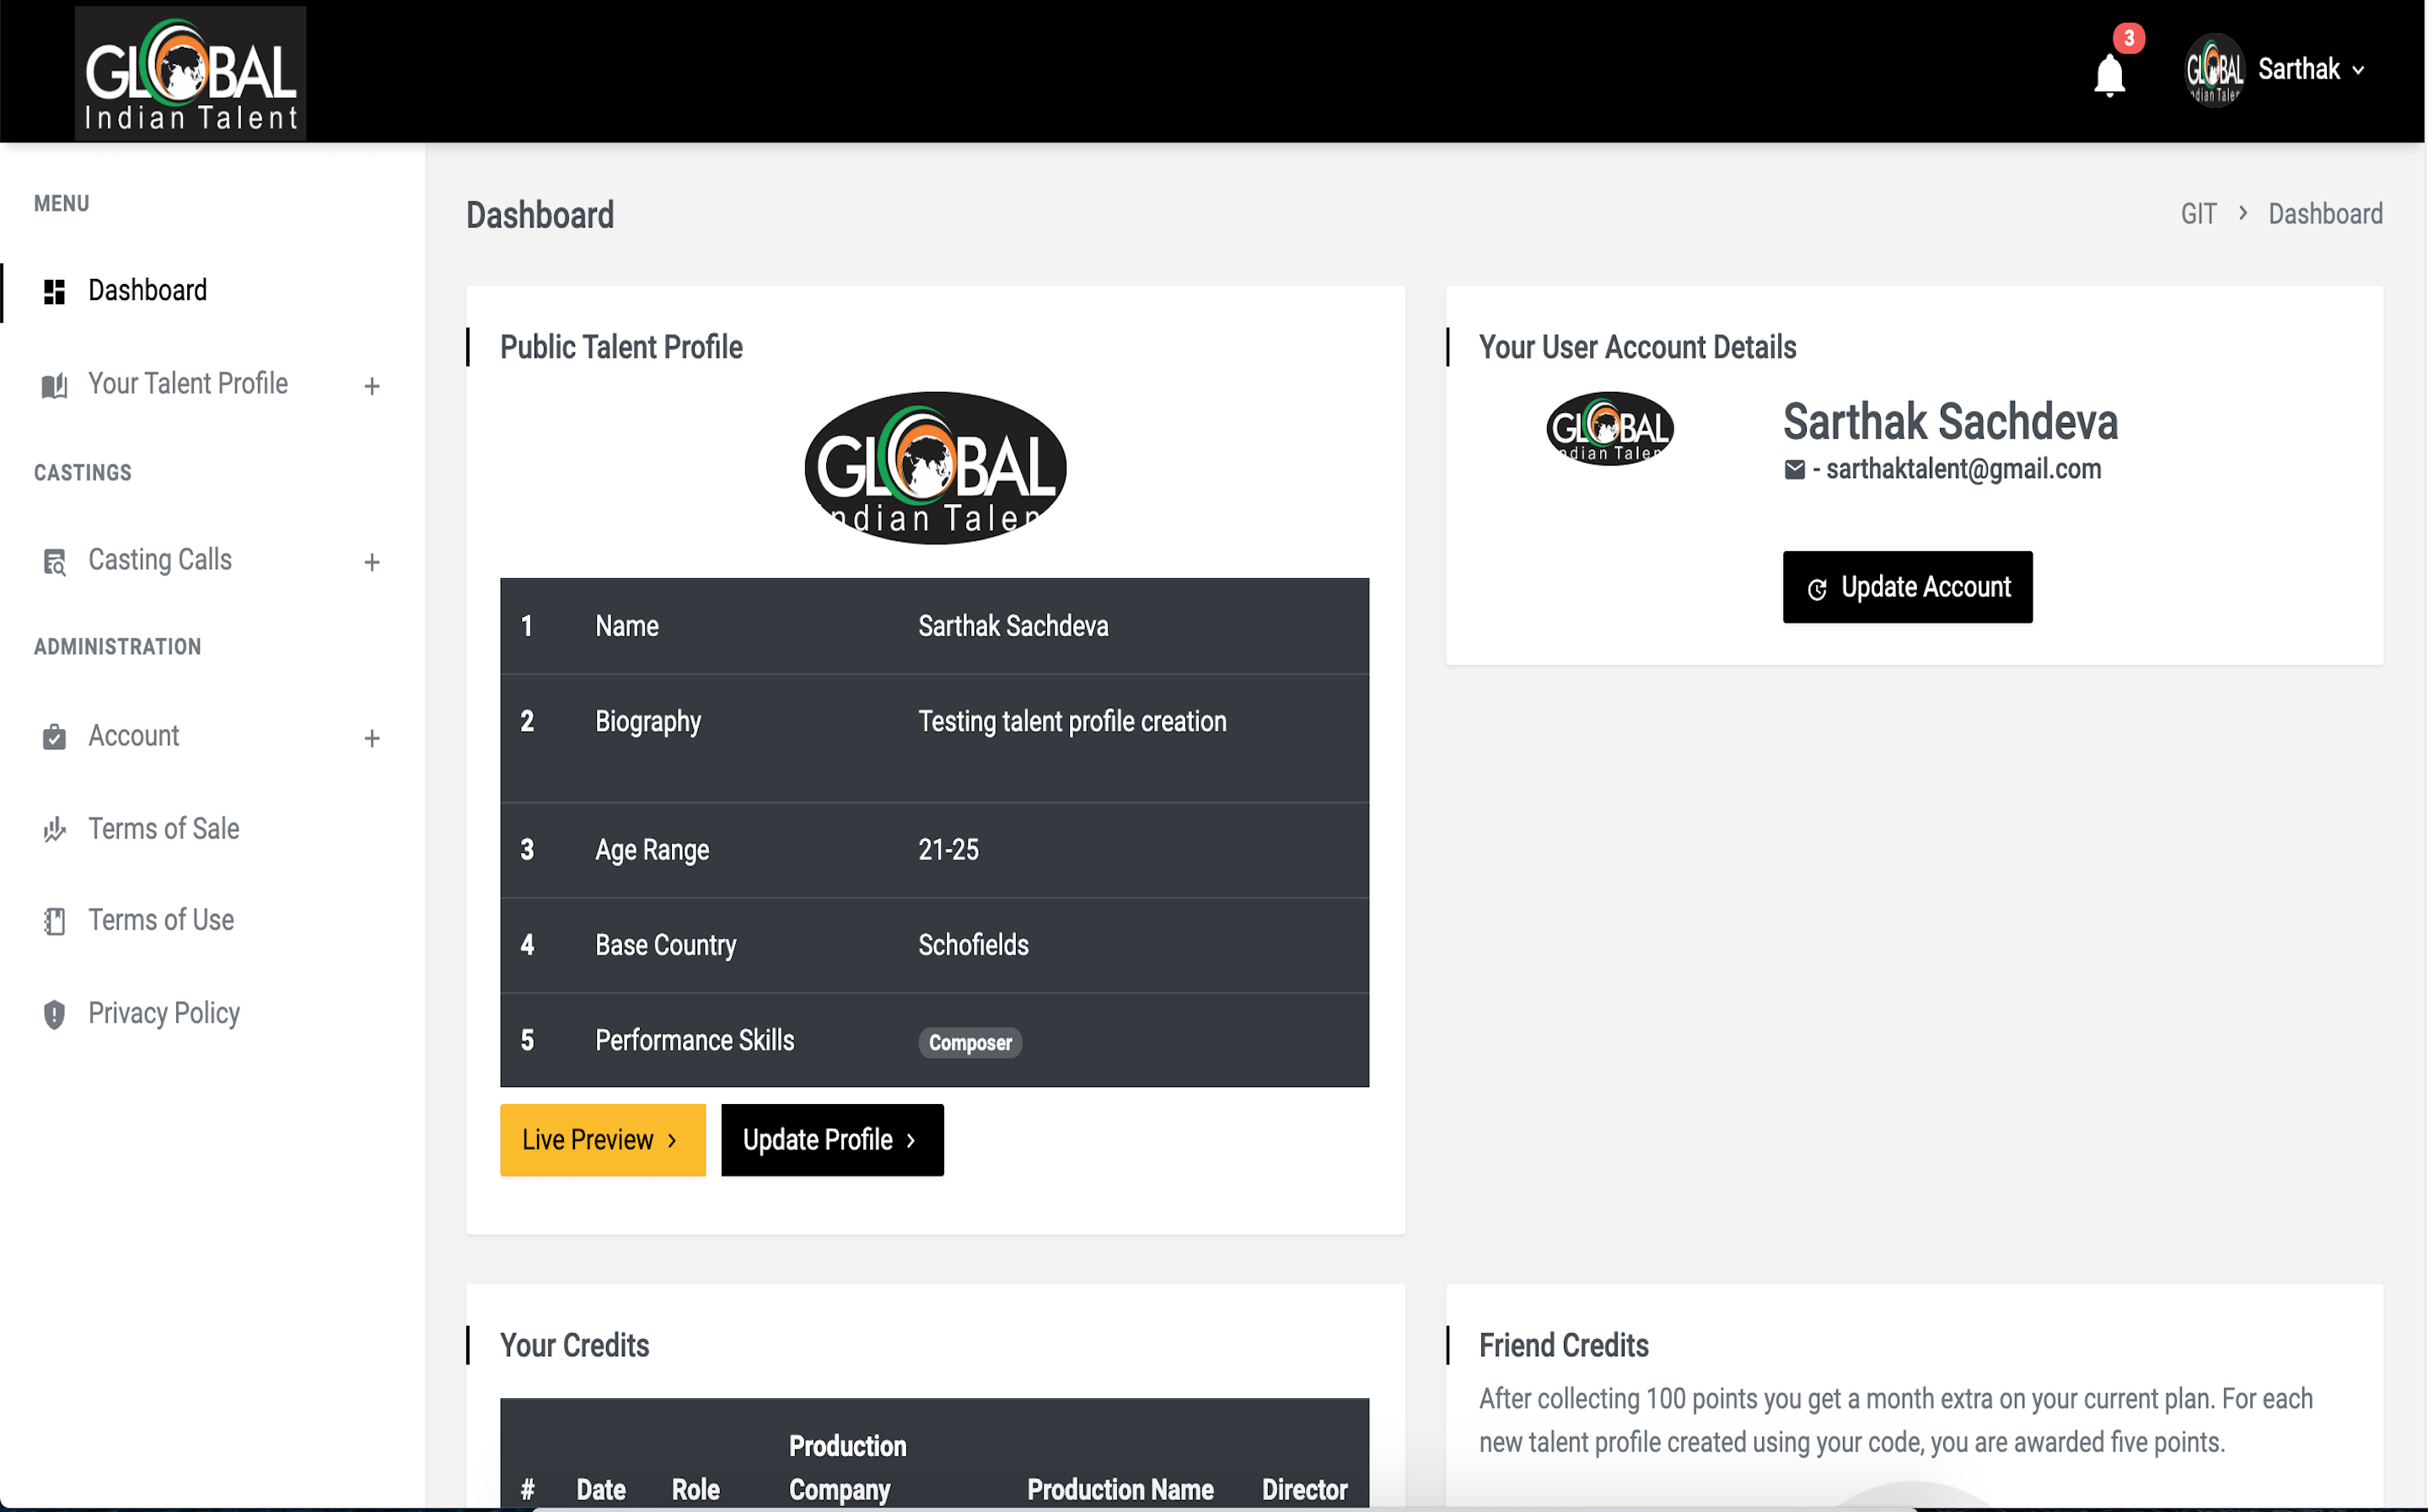Click the Update Account button

pyautogui.click(x=1906, y=587)
